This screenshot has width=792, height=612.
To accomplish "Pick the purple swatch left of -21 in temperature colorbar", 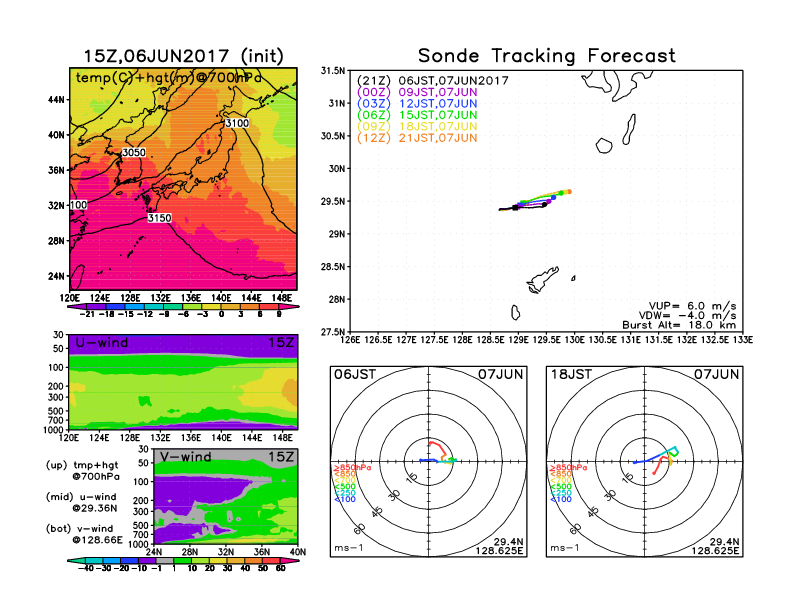I will pos(77,307).
